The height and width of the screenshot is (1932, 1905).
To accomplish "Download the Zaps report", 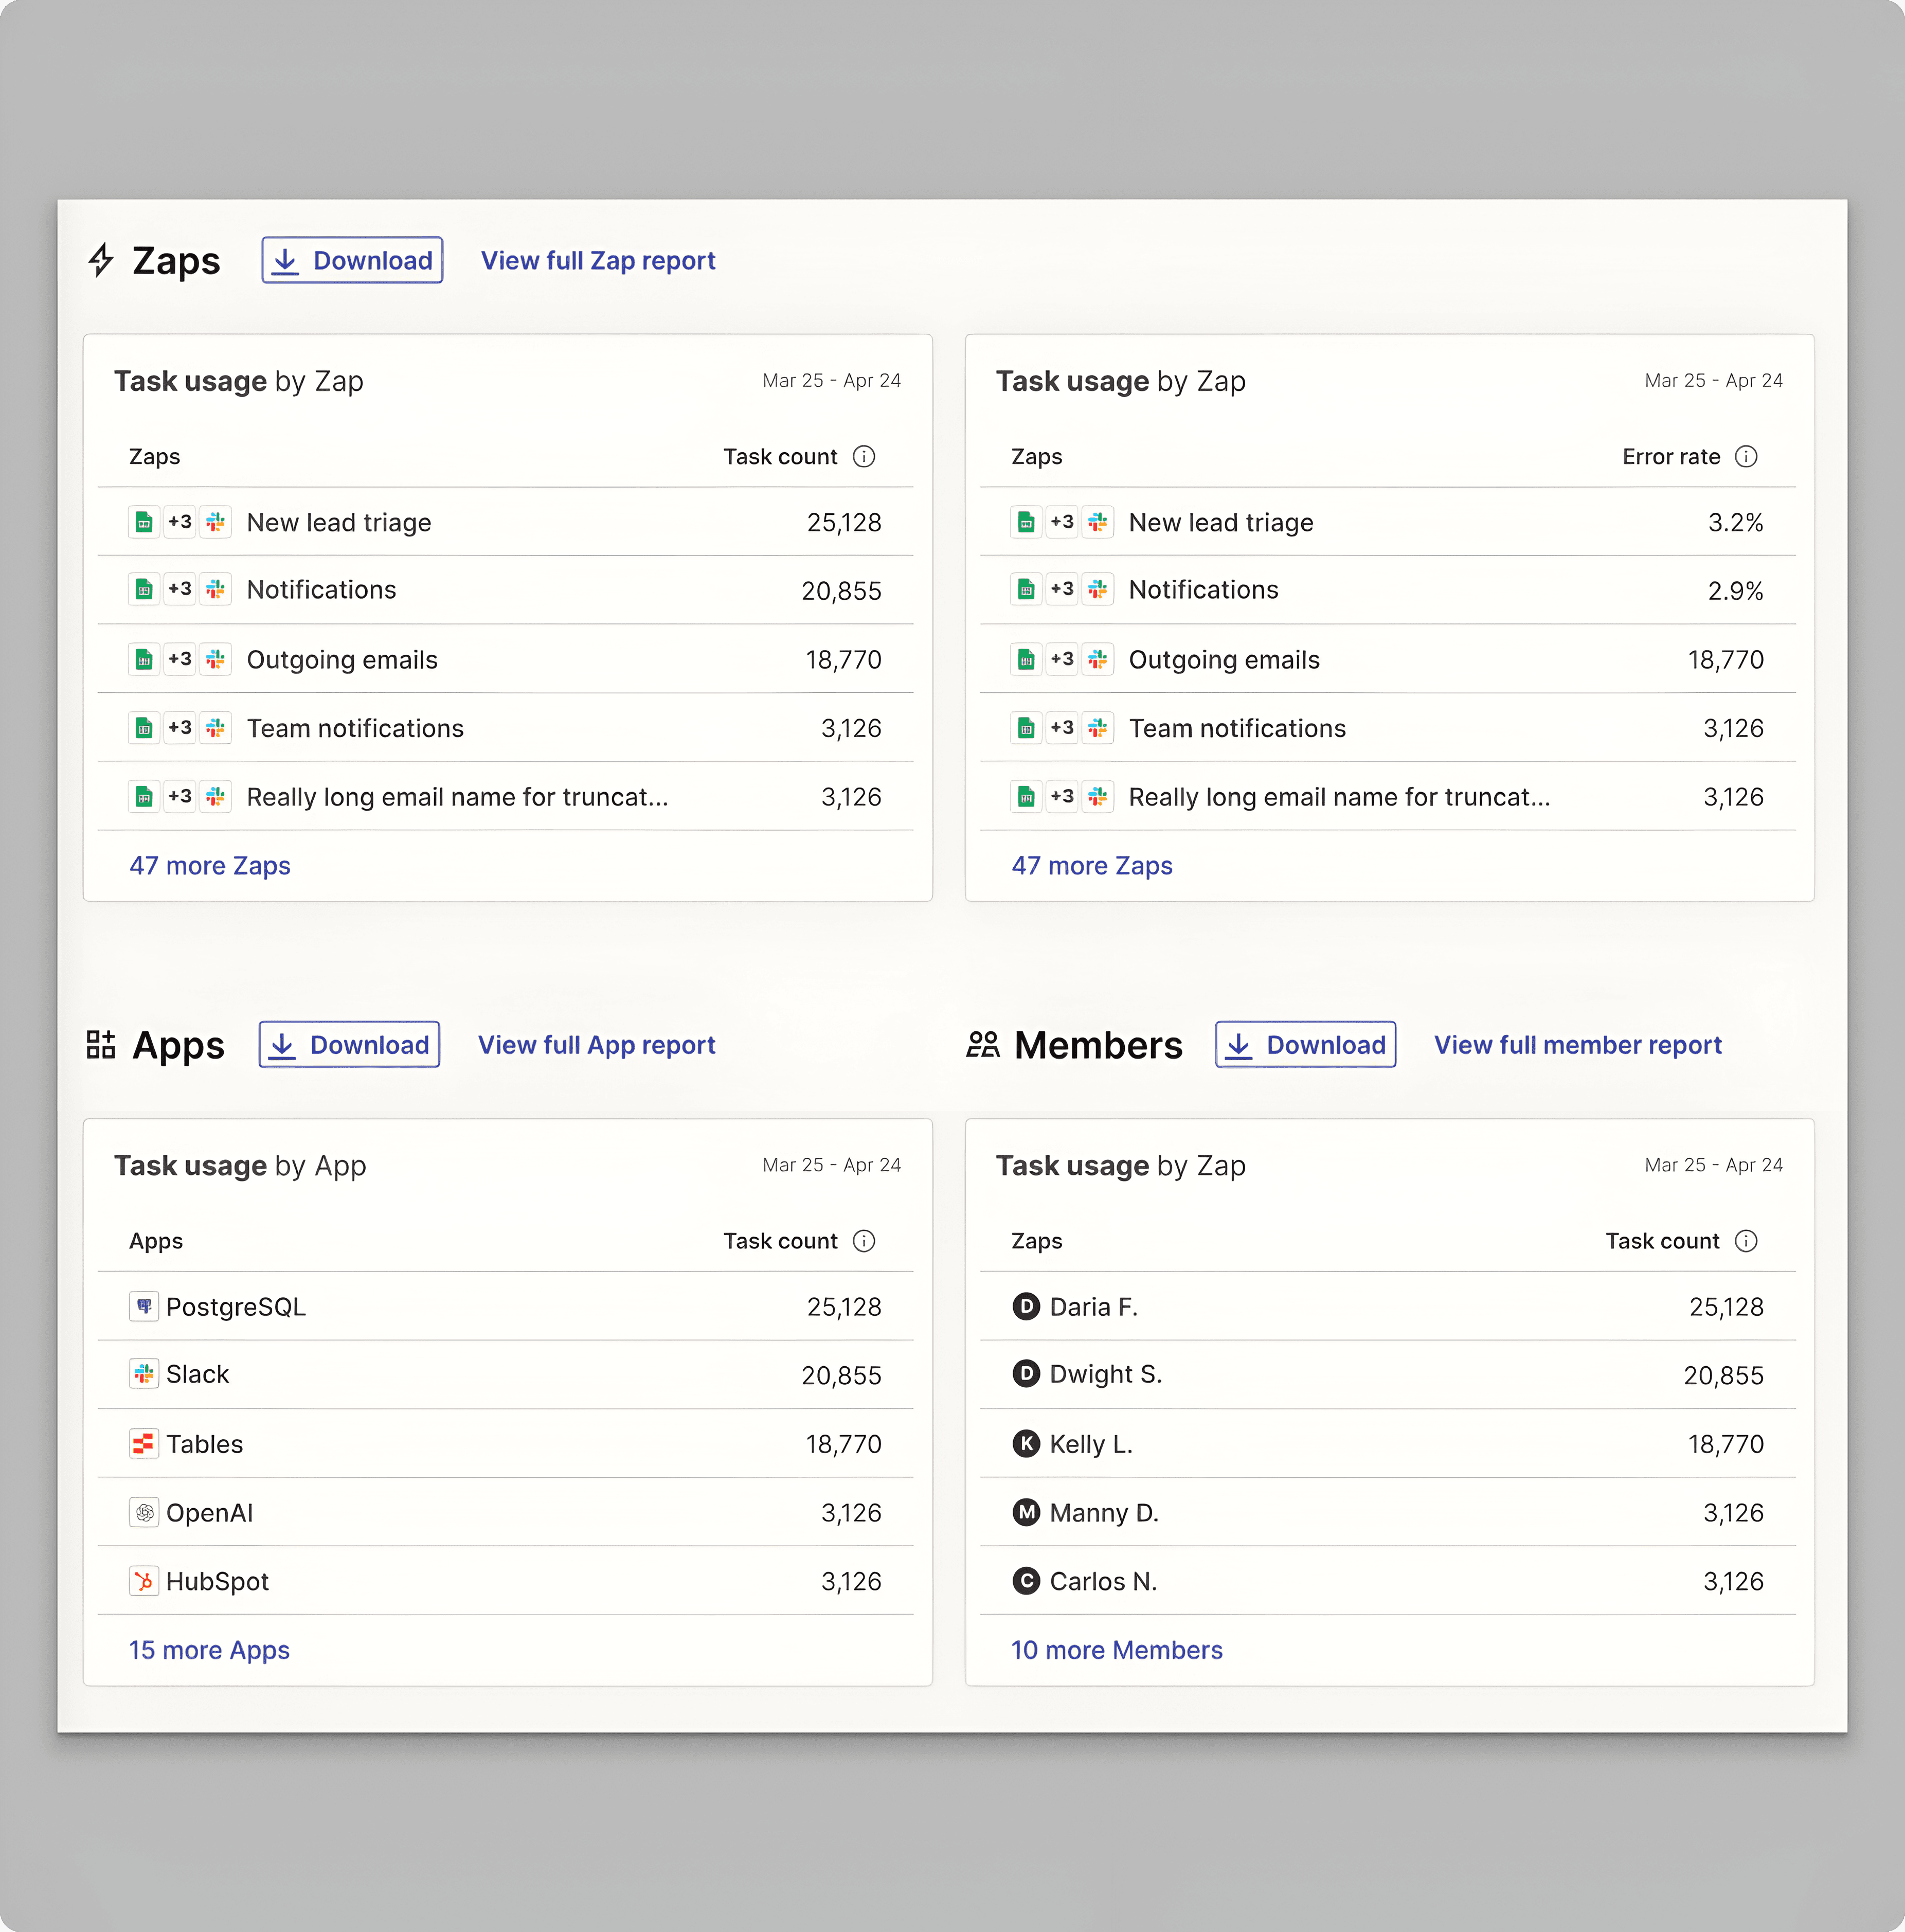I will 352,260.
